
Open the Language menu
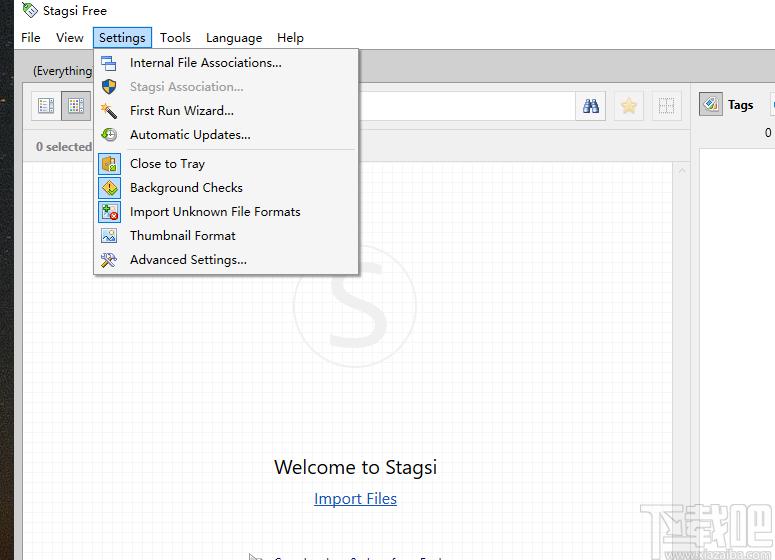pos(234,38)
